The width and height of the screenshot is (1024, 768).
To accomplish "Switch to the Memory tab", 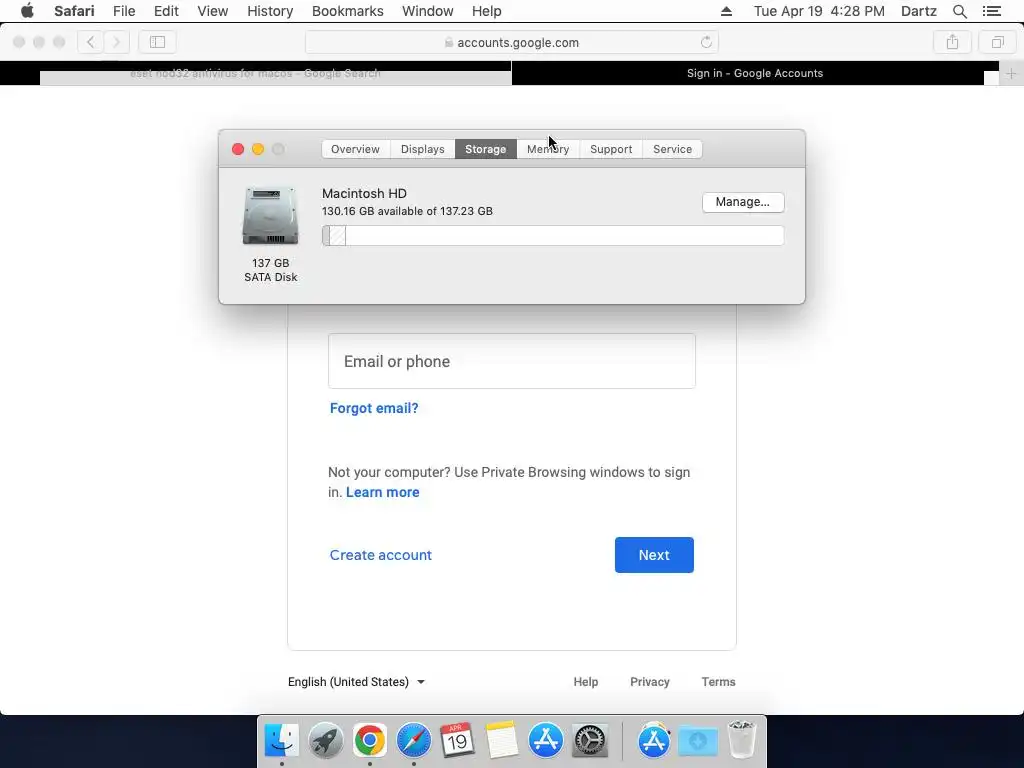I will click(548, 149).
